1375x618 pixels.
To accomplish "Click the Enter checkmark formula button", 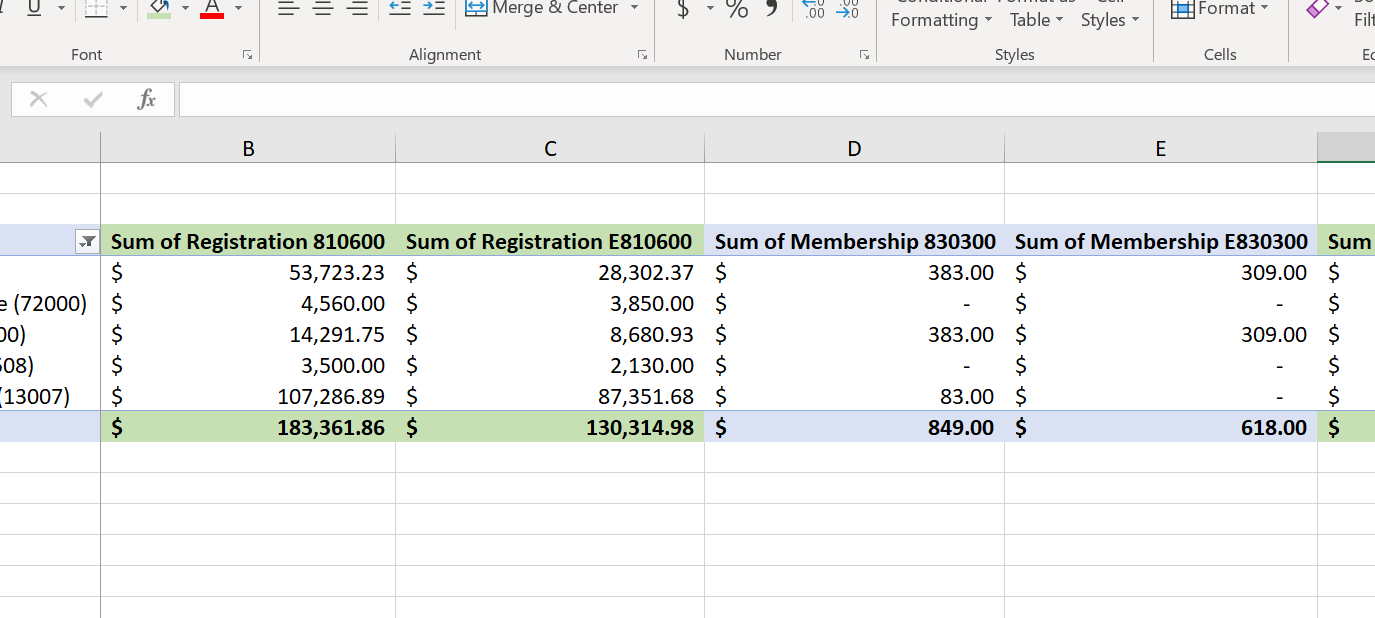I will pos(91,99).
